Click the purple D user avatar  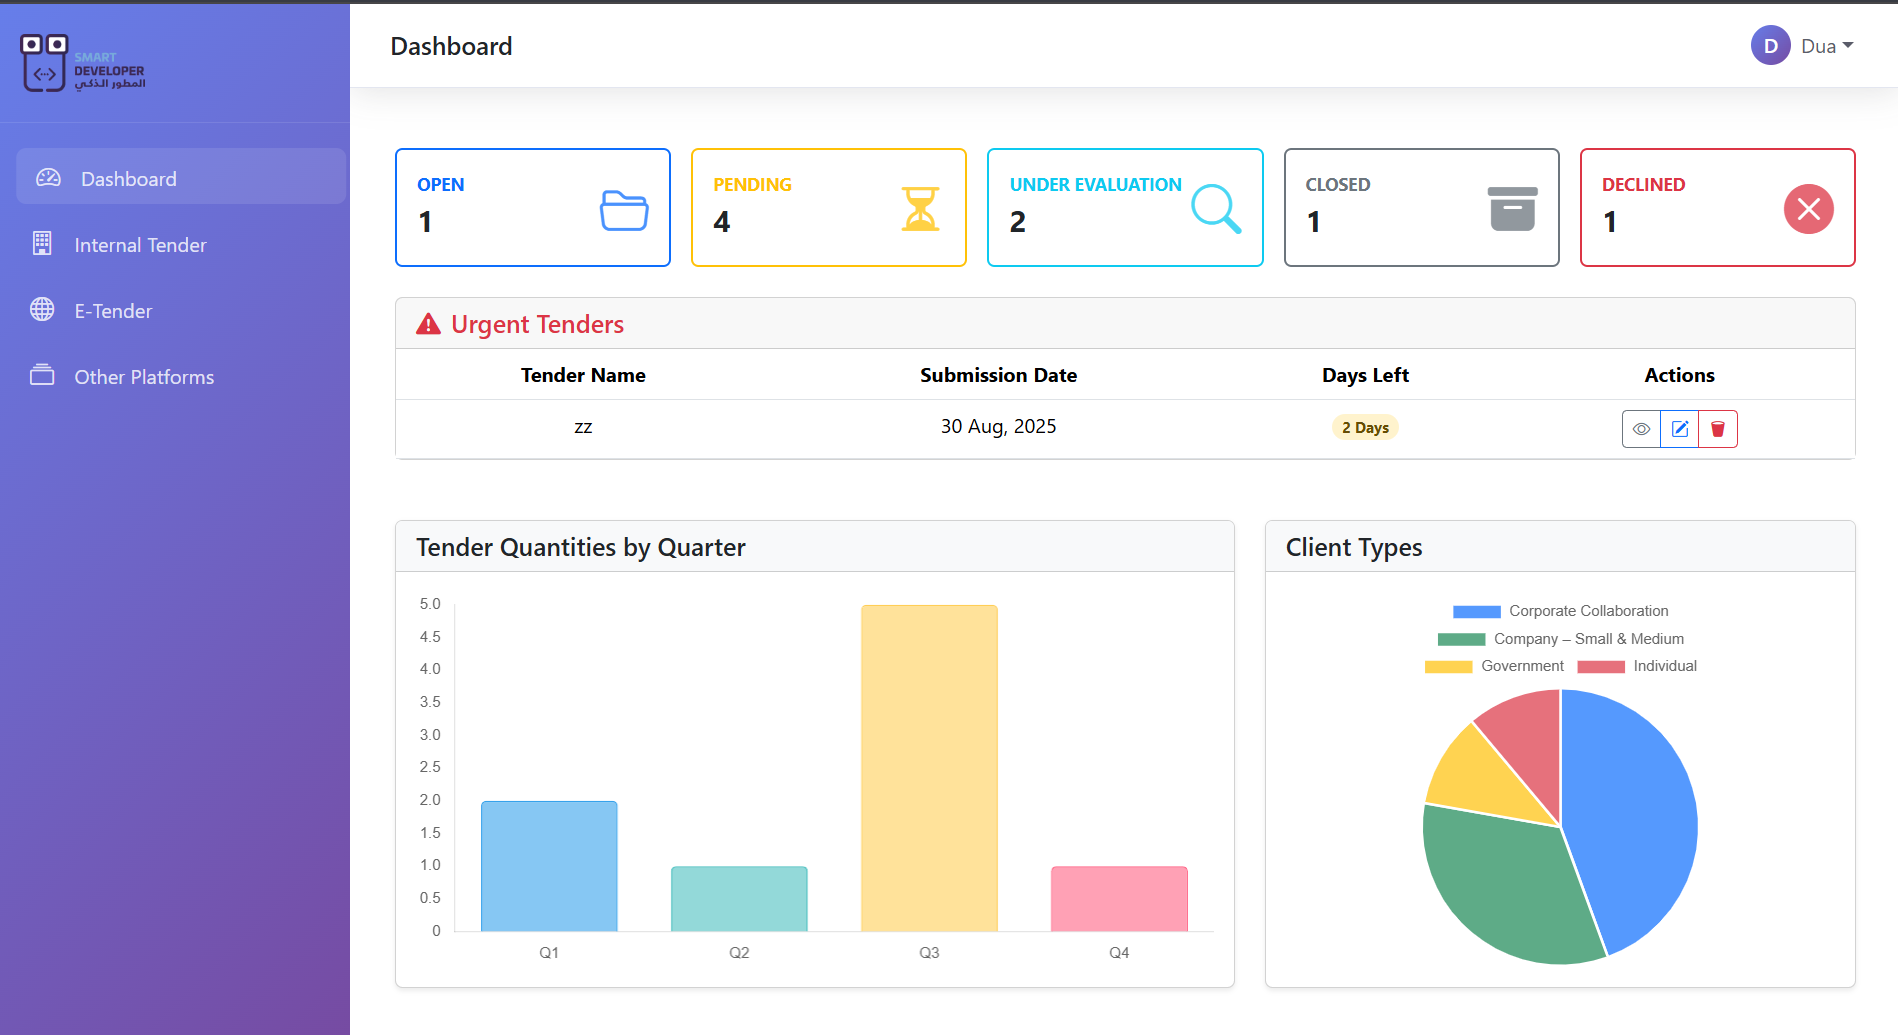click(1770, 46)
